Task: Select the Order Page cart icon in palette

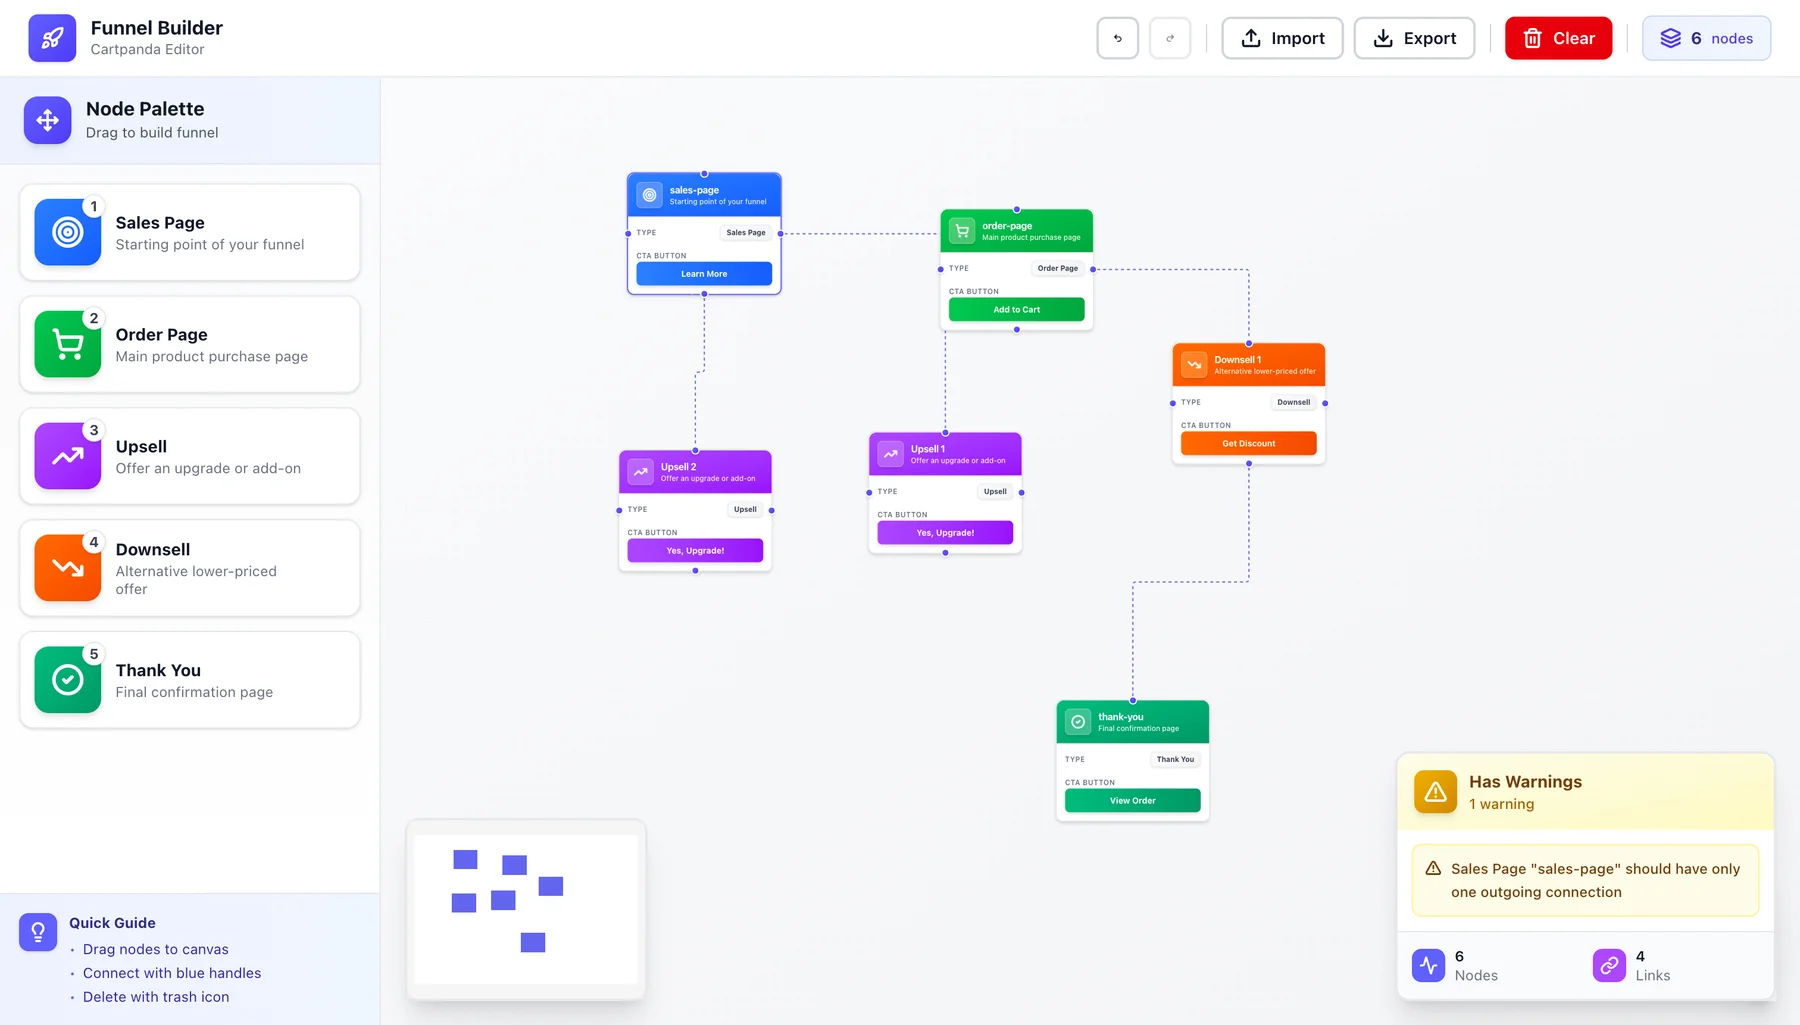Action: 68,344
